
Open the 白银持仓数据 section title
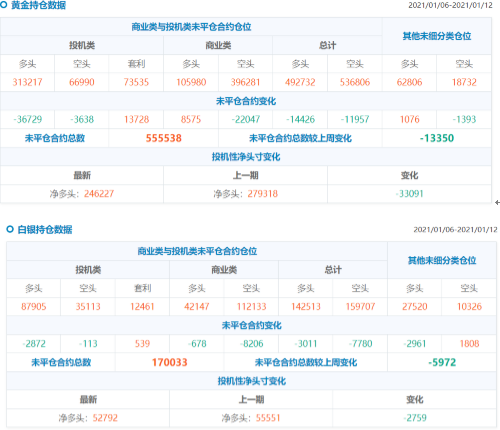[x=45, y=229]
